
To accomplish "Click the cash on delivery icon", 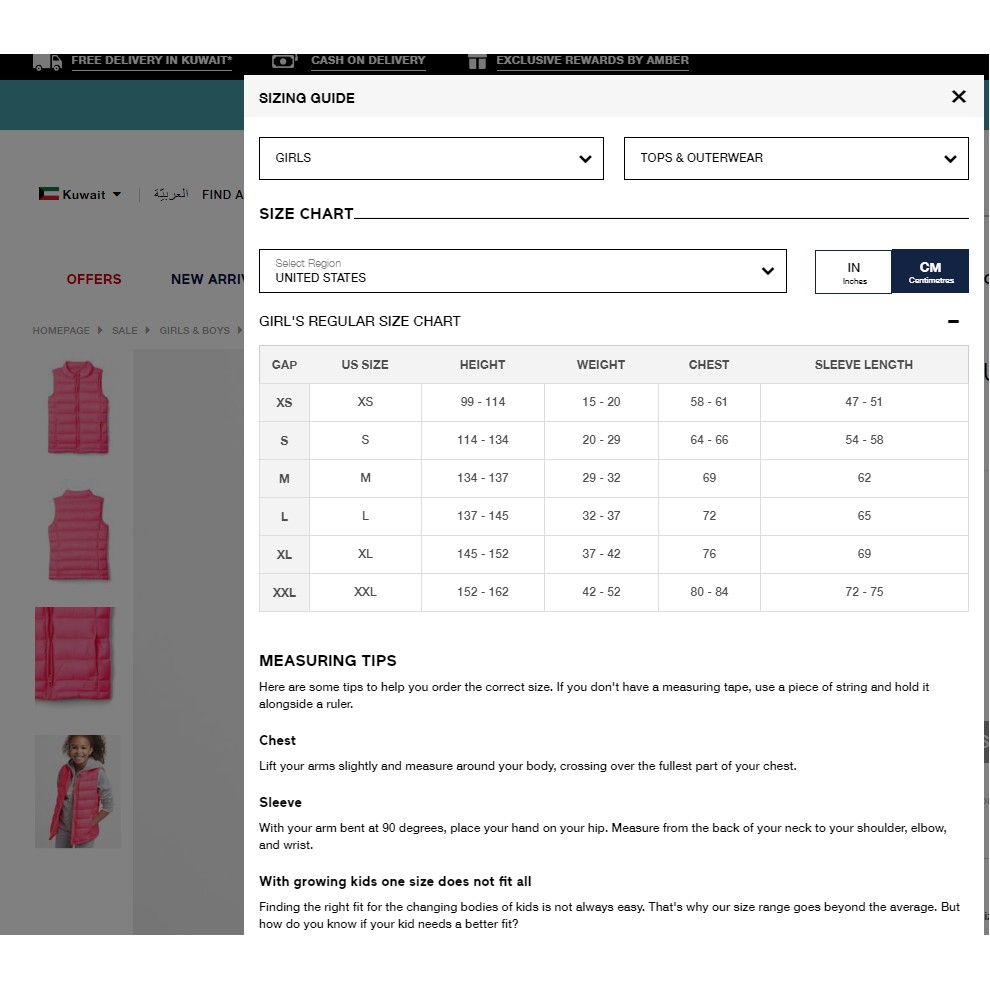I will (284, 61).
